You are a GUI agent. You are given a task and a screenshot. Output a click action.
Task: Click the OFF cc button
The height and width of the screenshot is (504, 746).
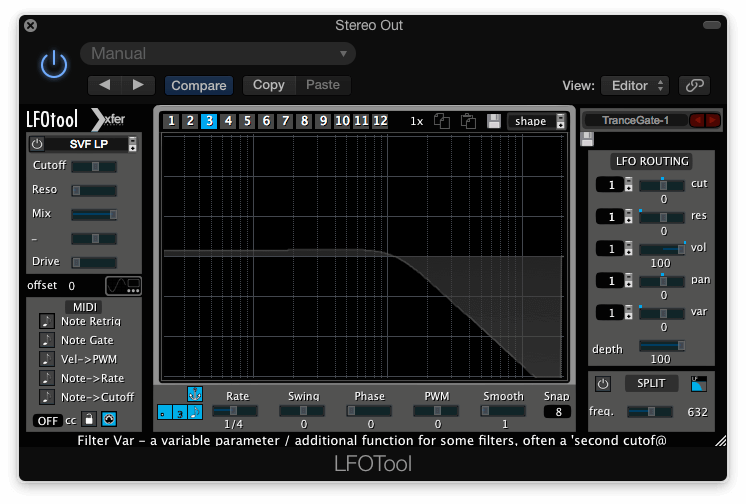tap(48, 421)
